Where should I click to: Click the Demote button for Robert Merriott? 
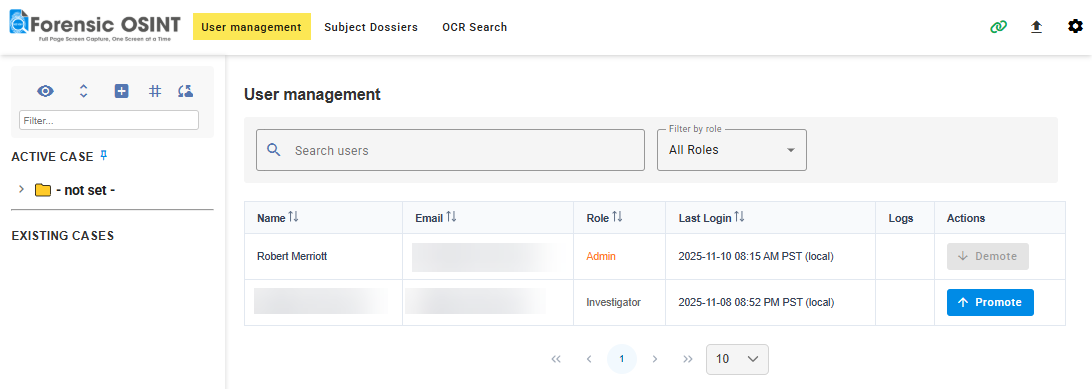pyautogui.click(x=988, y=256)
